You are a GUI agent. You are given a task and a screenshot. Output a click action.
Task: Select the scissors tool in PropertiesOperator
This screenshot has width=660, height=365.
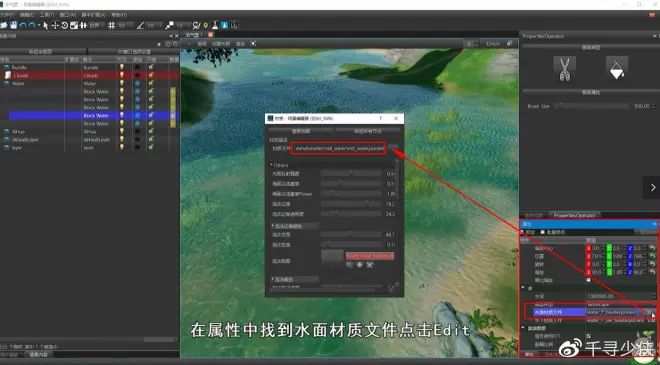(564, 69)
